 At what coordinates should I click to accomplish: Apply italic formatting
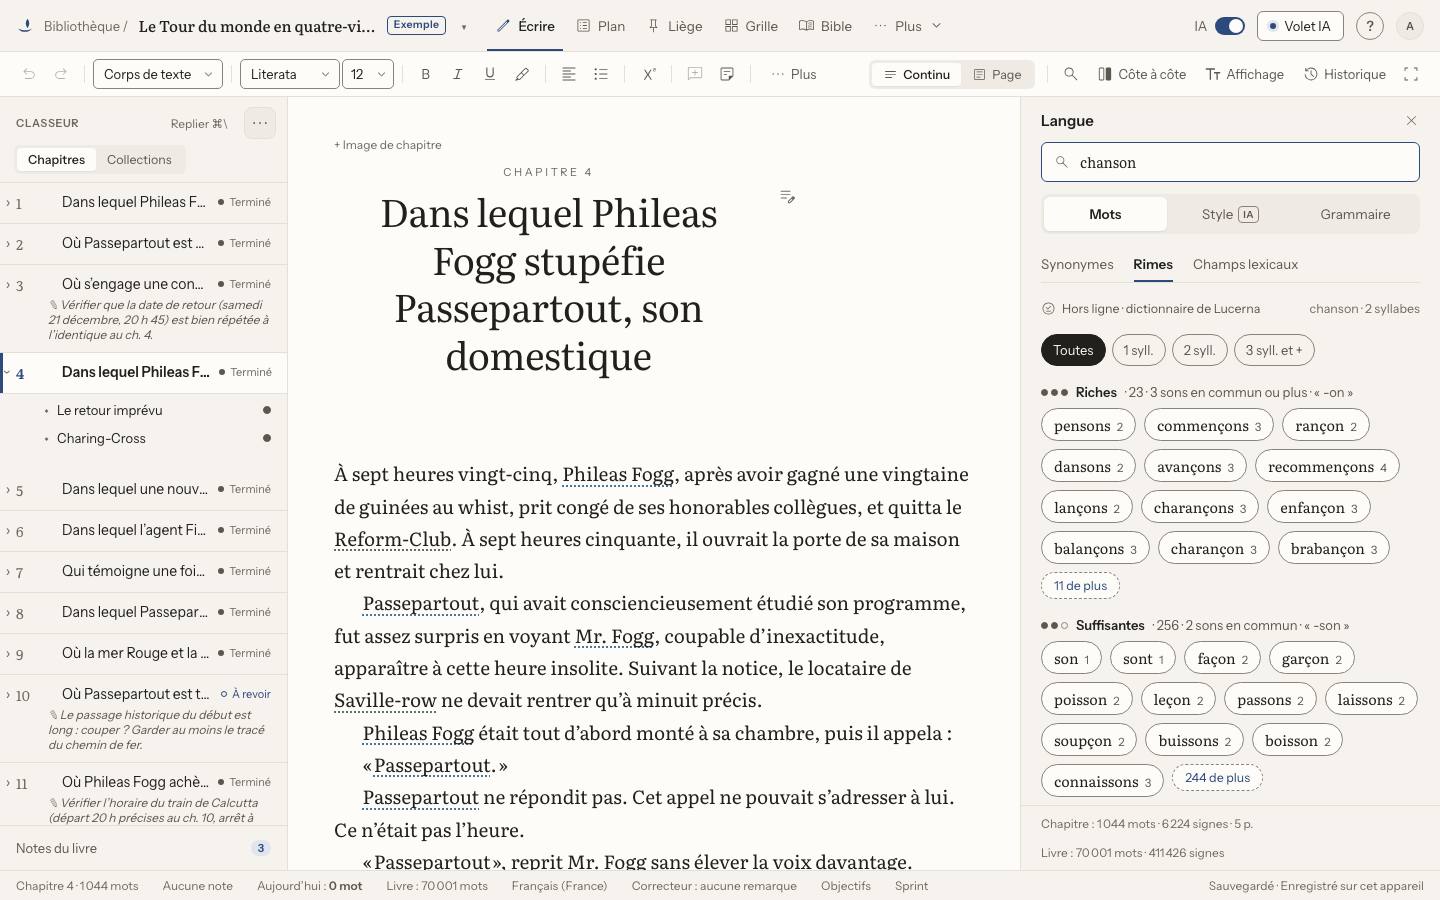click(458, 74)
